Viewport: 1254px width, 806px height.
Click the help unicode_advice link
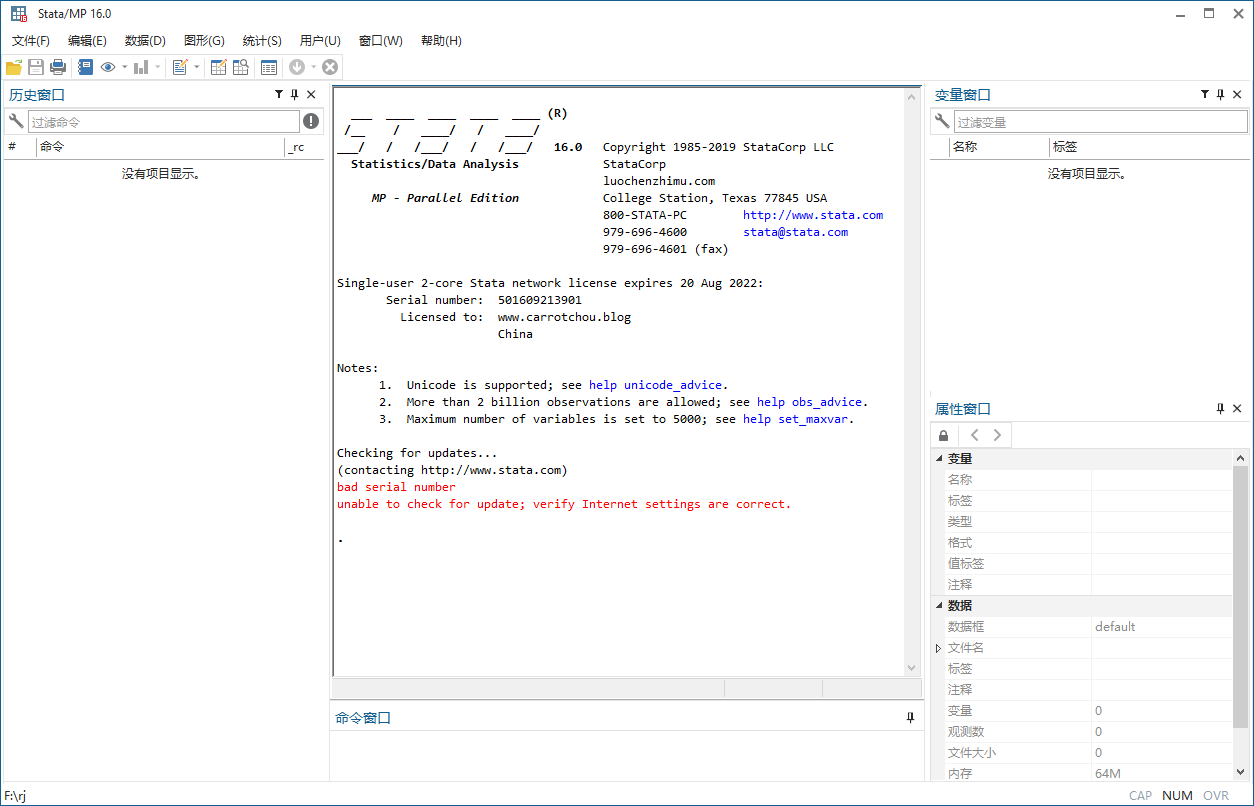[657, 385]
